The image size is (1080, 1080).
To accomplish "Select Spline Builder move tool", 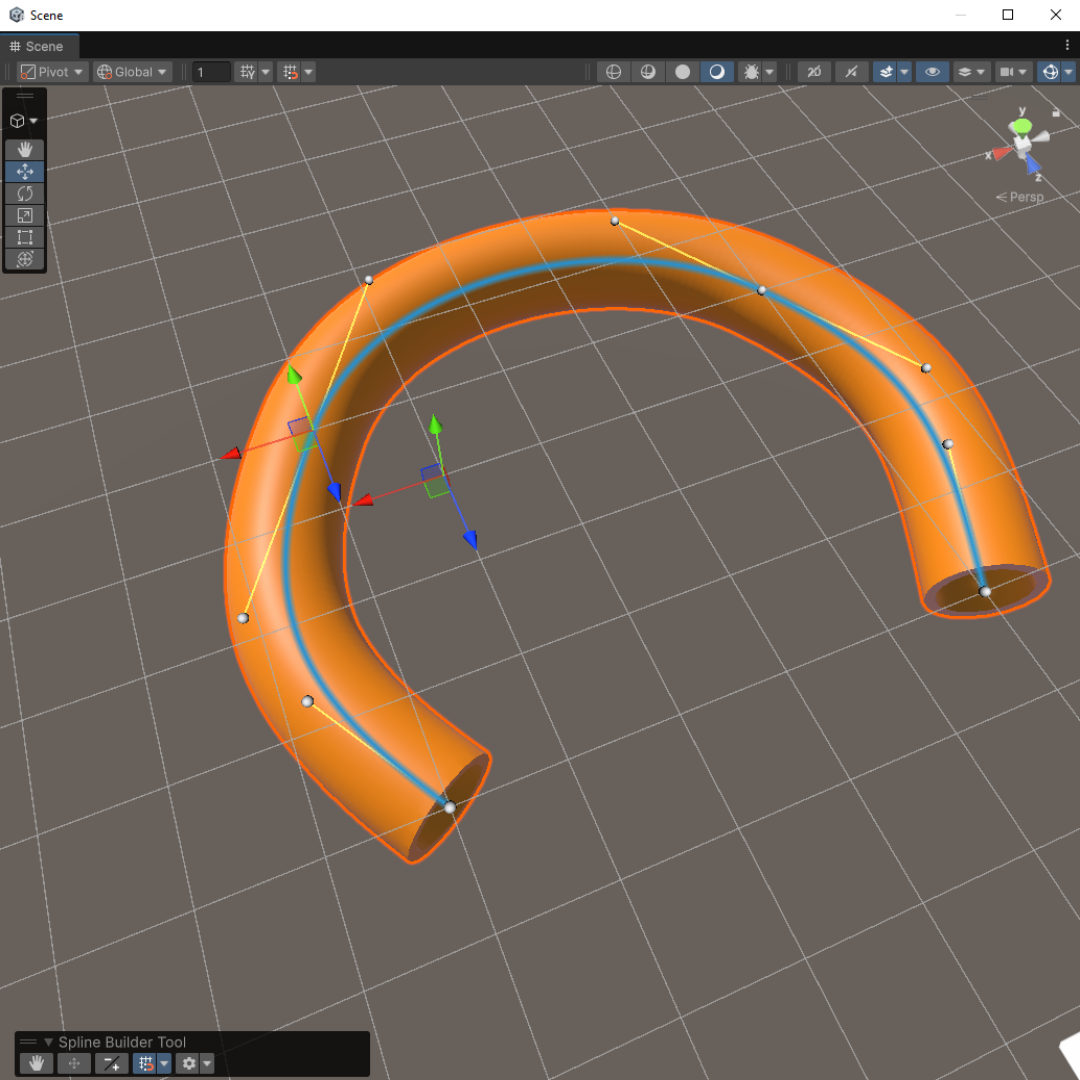I will pyautogui.click(x=74, y=1063).
